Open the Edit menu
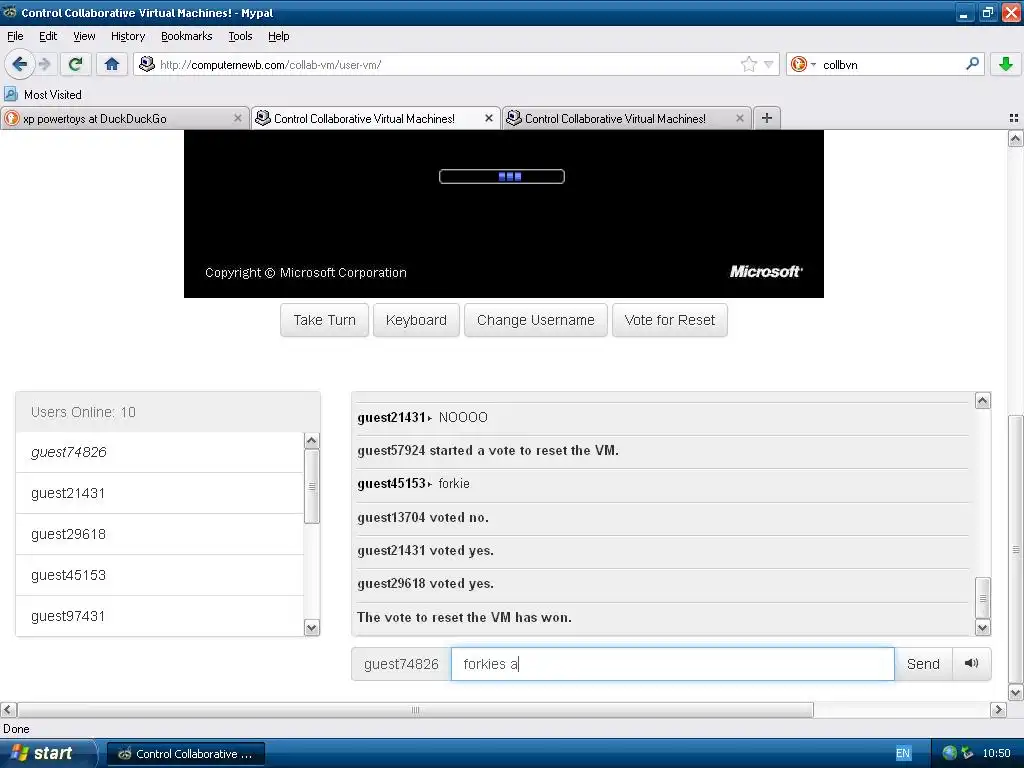The width and height of the screenshot is (1024, 768). click(x=48, y=36)
